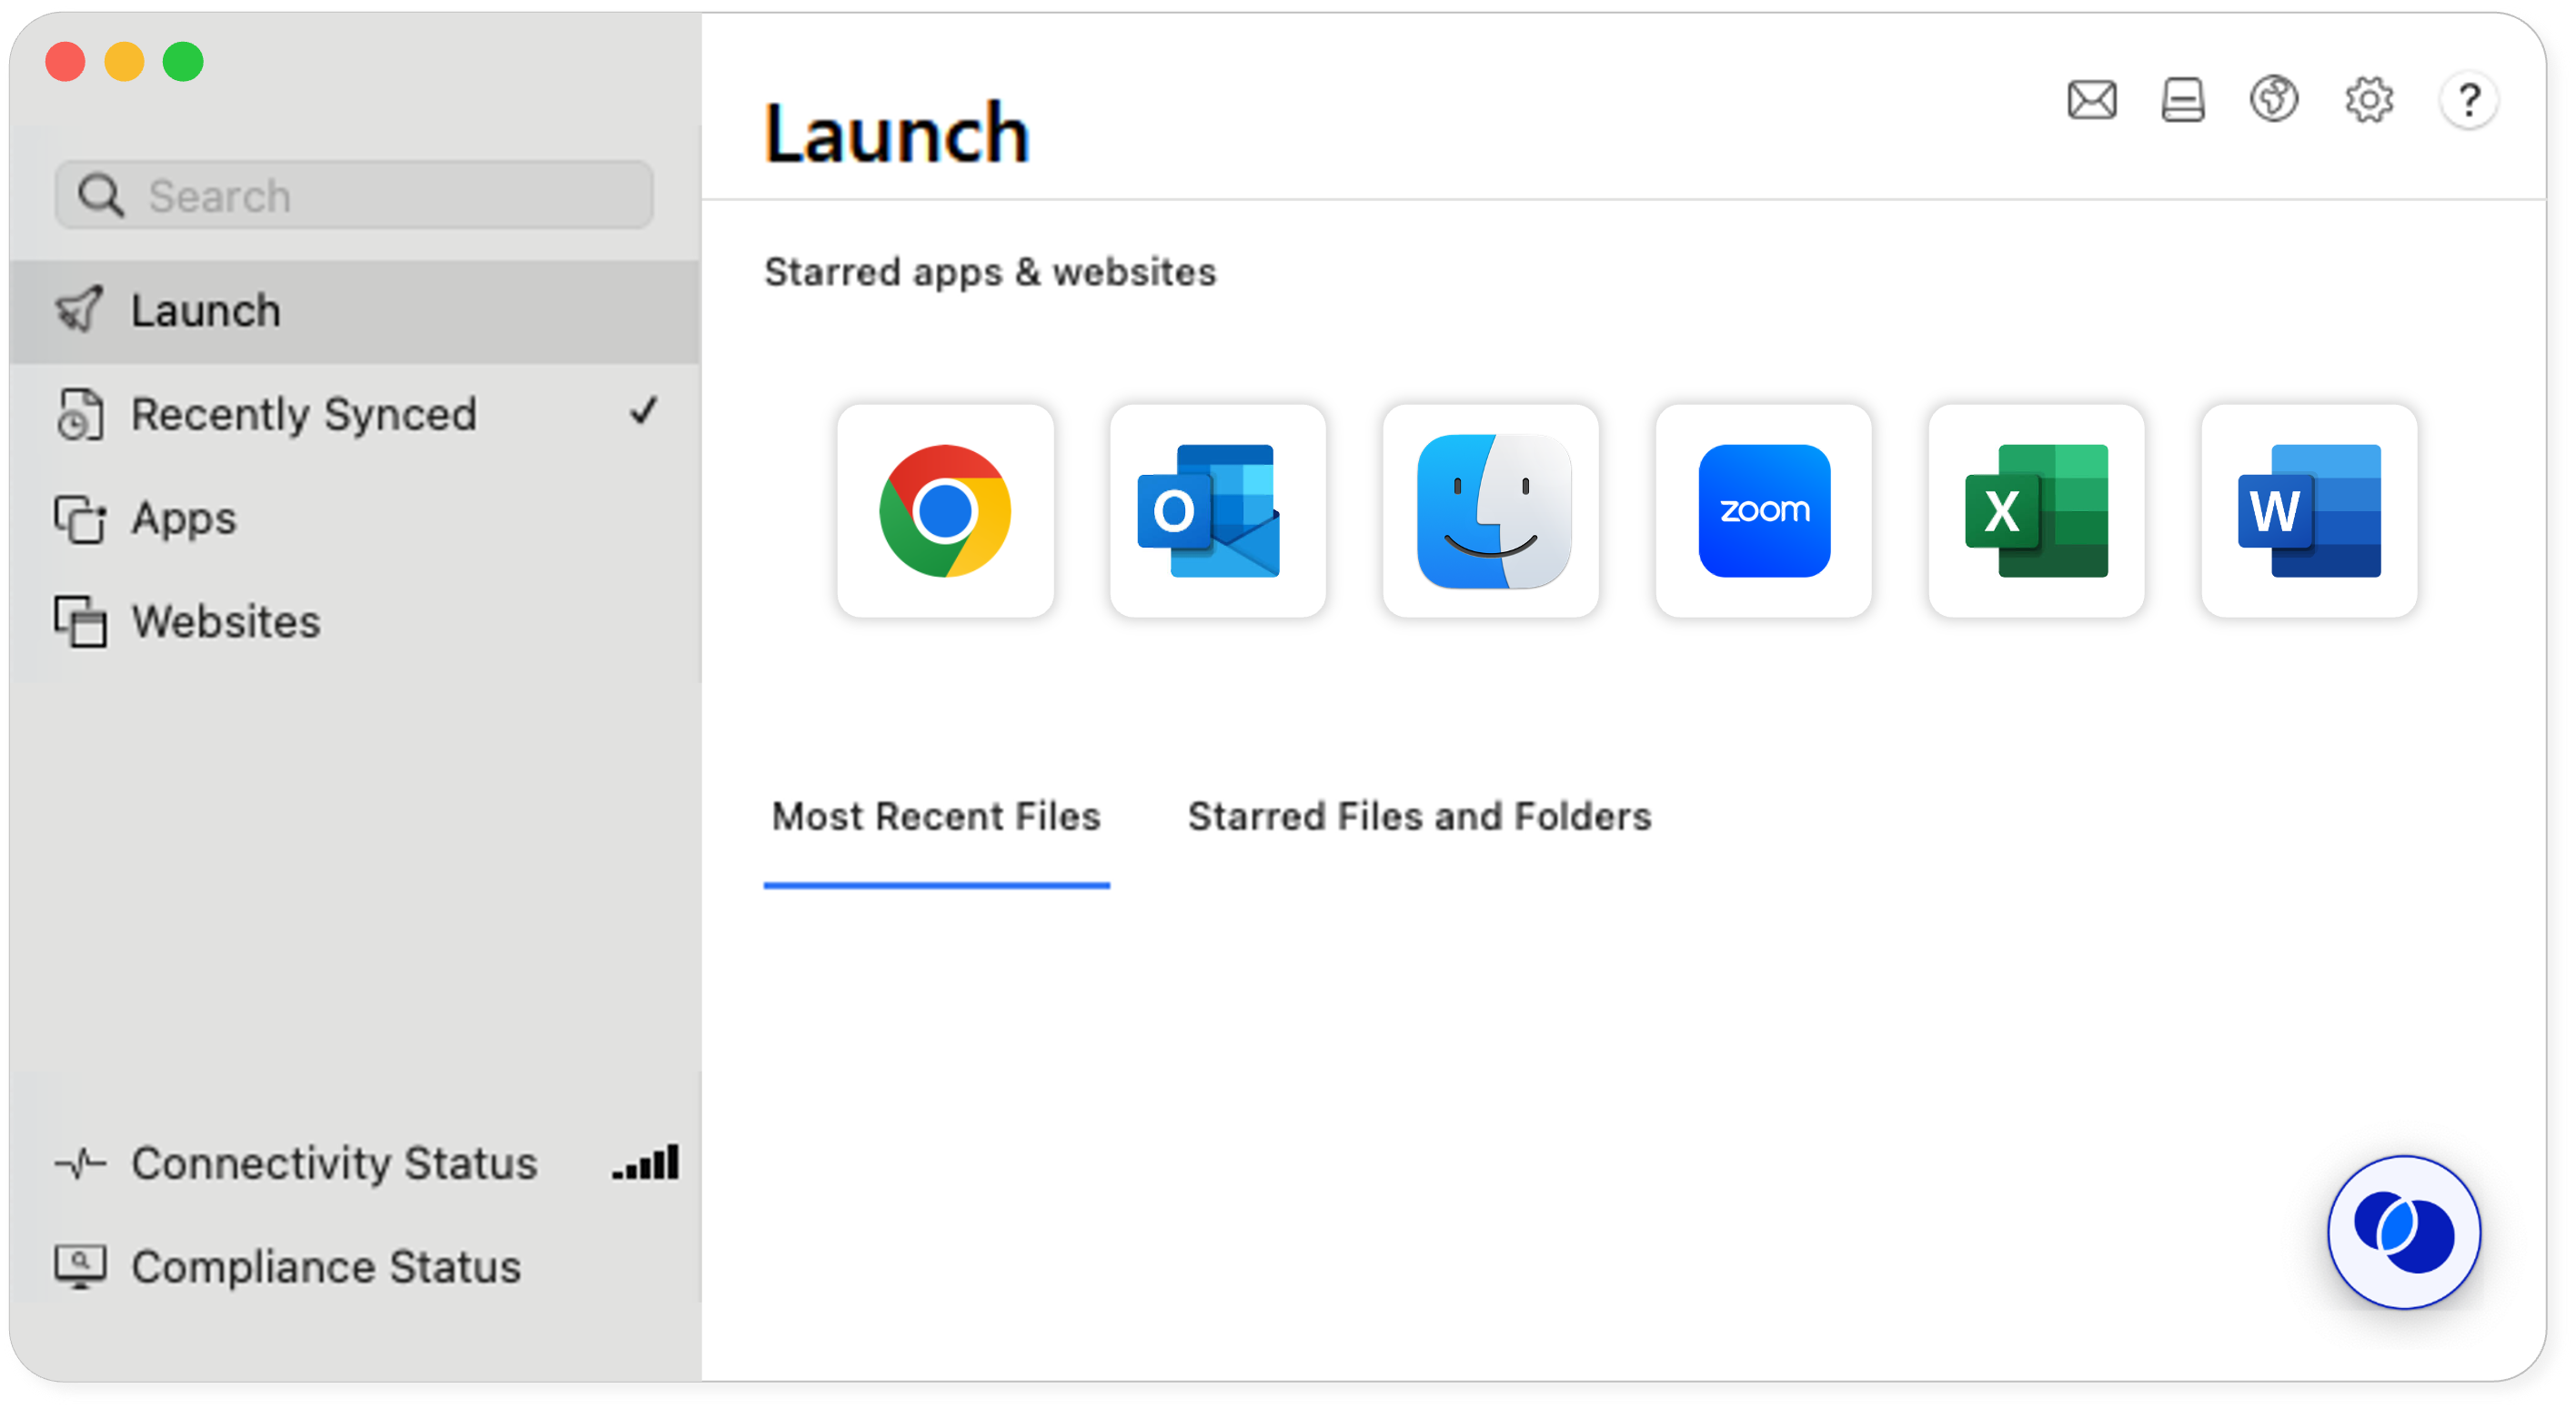Viewport: 2576px width, 1409px height.
Task: Click the synced document icon in sidebar
Action: (79, 414)
